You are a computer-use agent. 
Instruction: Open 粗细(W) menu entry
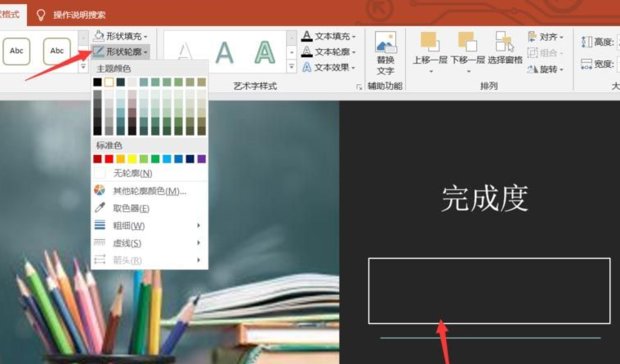point(149,226)
